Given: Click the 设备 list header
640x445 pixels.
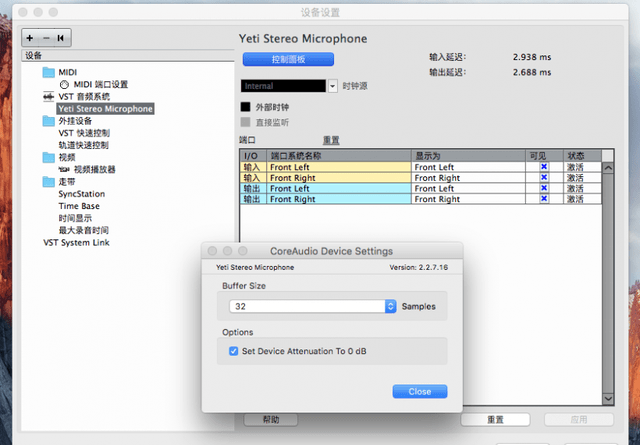Looking at the screenshot, I should tap(128, 56).
